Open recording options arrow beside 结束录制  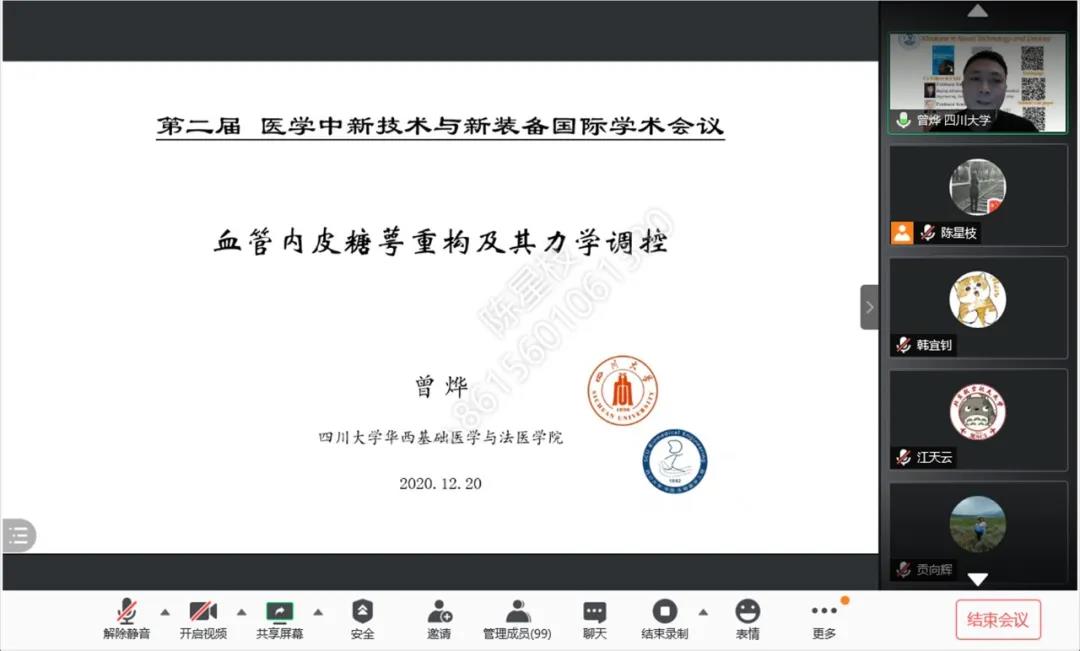703,612
